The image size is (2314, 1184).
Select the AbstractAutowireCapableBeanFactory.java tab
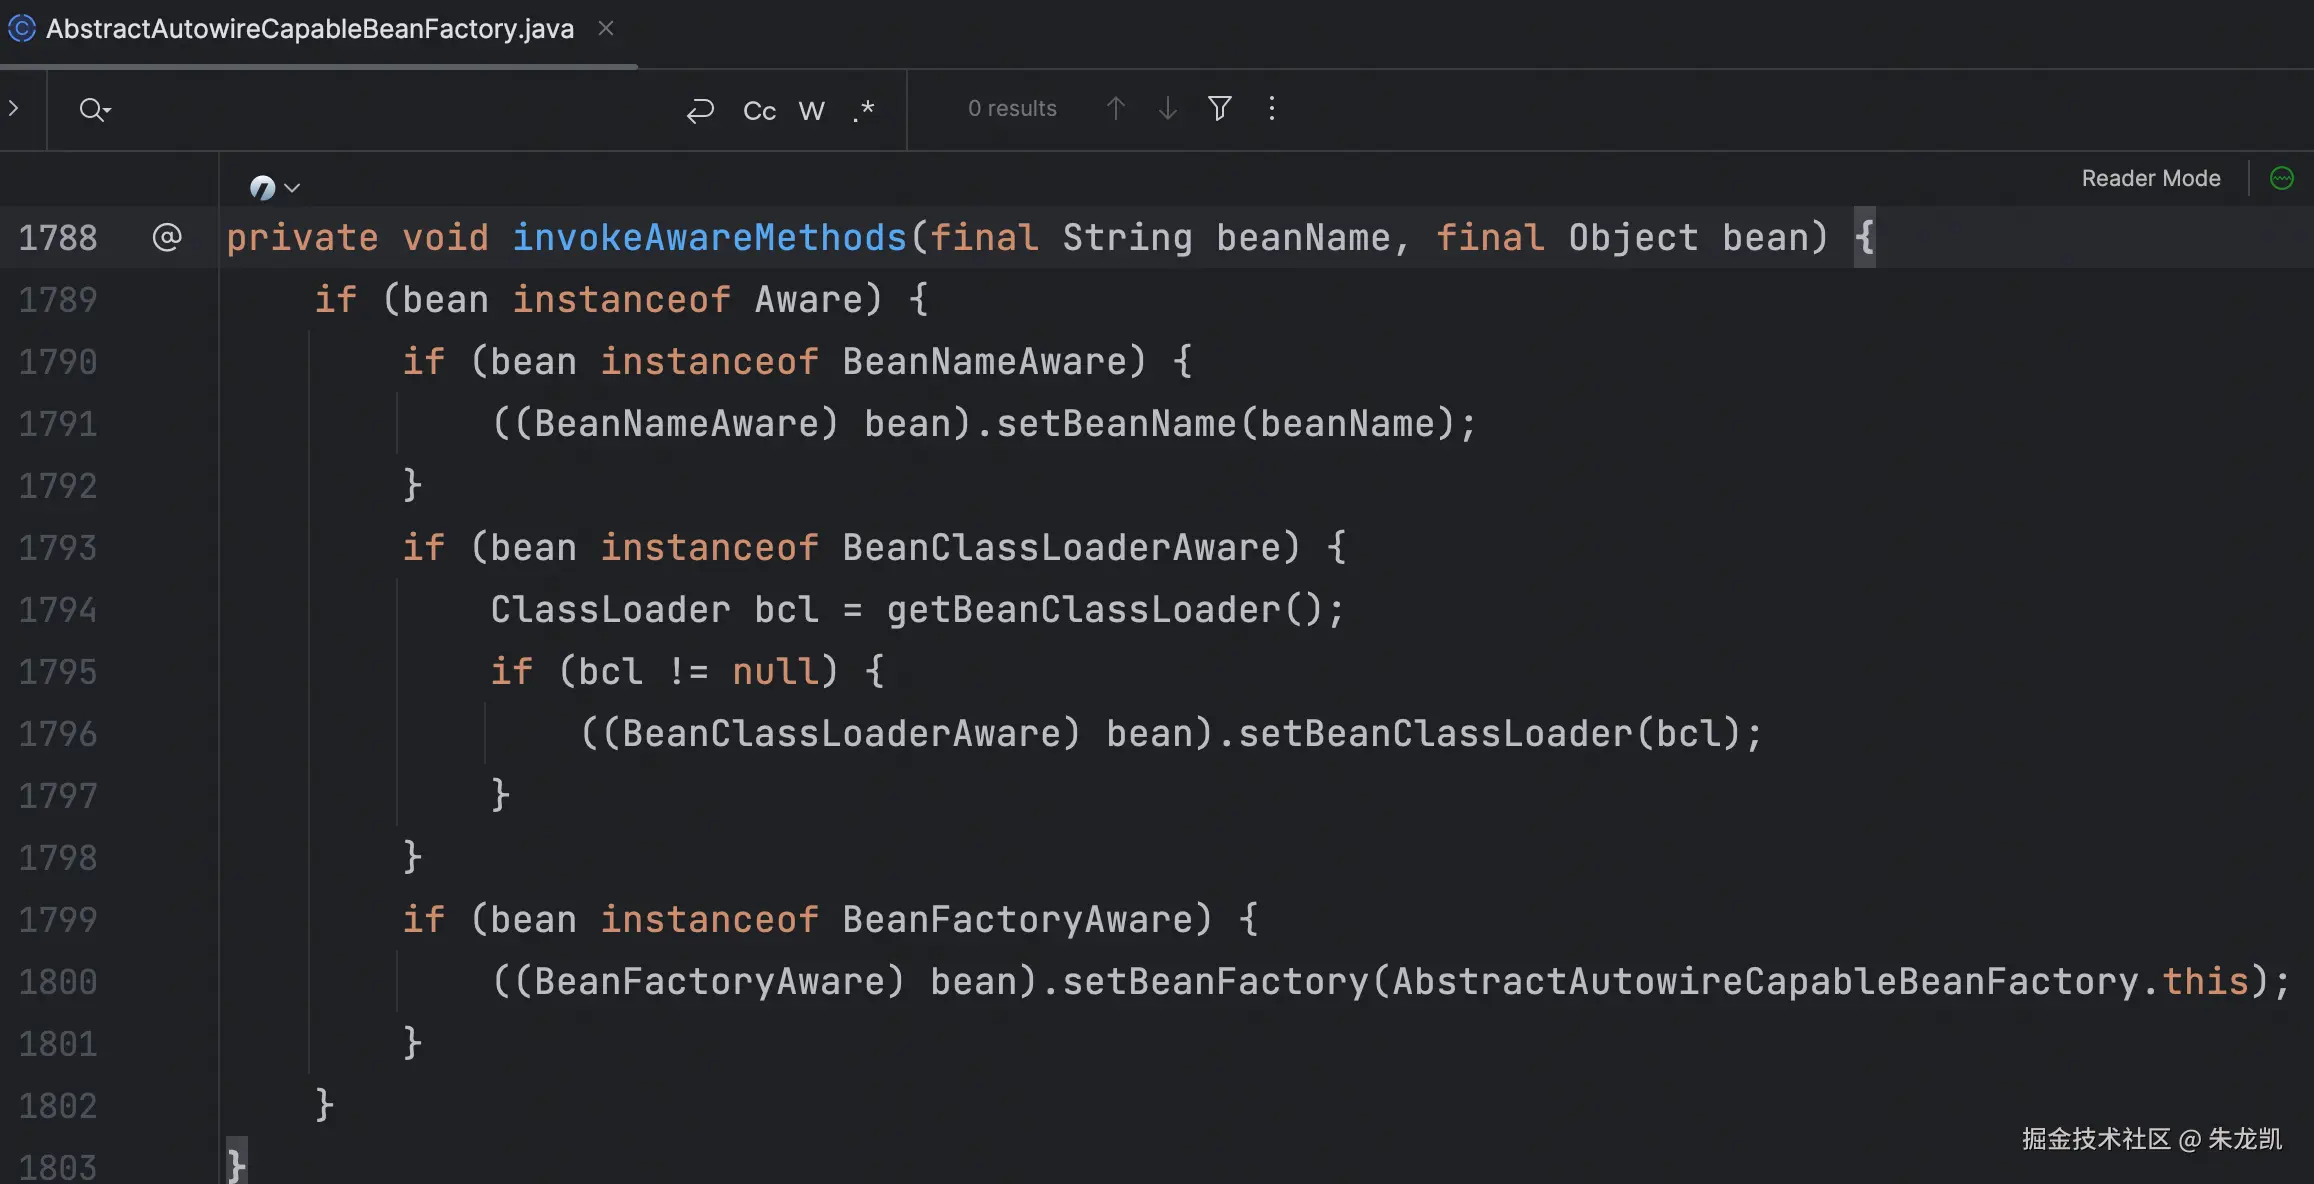tap(309, 29)
